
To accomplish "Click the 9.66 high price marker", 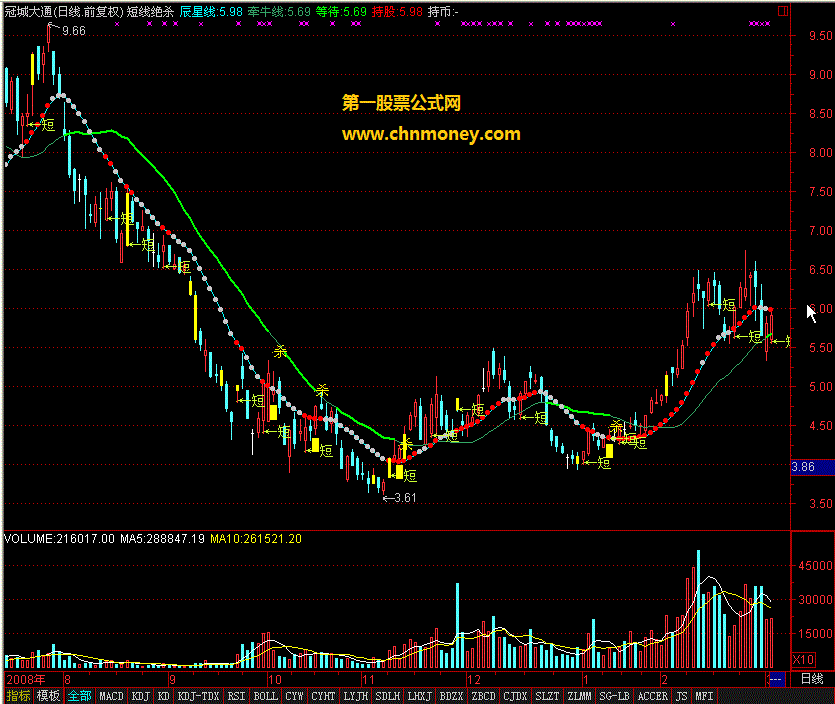I will 73,31.
